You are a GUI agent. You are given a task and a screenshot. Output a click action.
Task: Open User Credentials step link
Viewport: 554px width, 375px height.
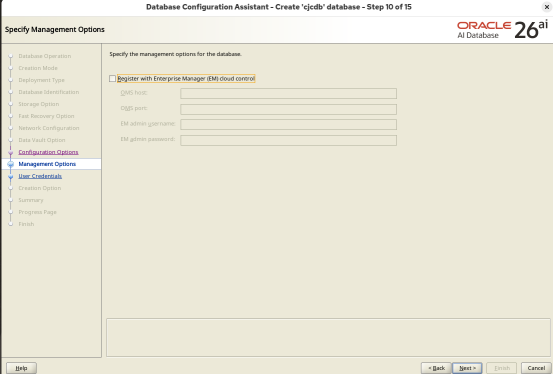point(40,176)
